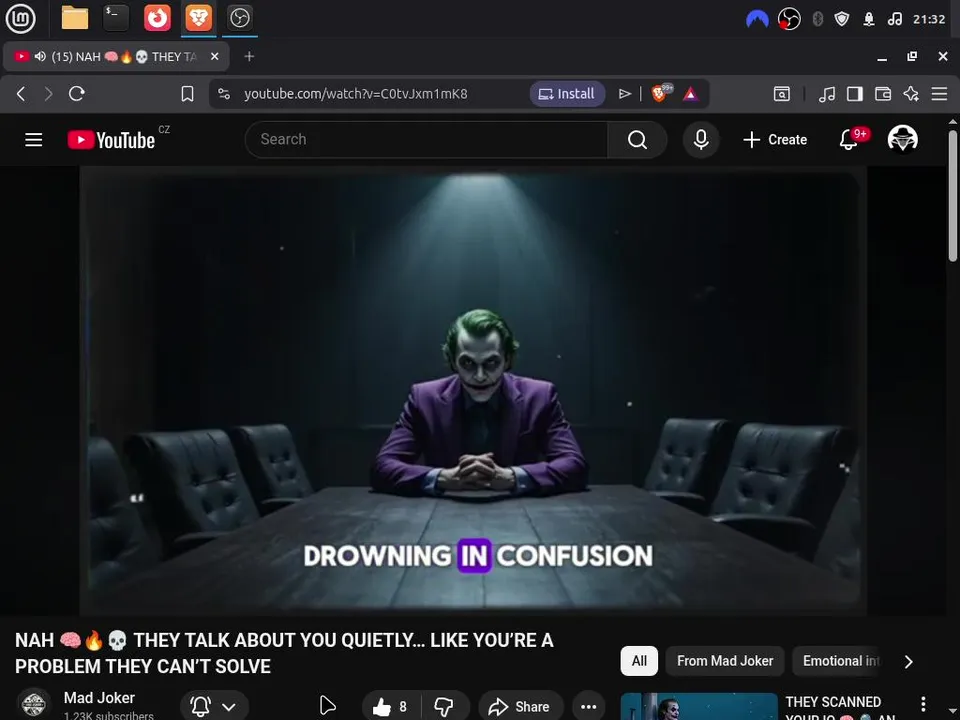The image size is (960, 720).
Task: Open the Files folder launcher in panel
Action: (x=75, y=18)
